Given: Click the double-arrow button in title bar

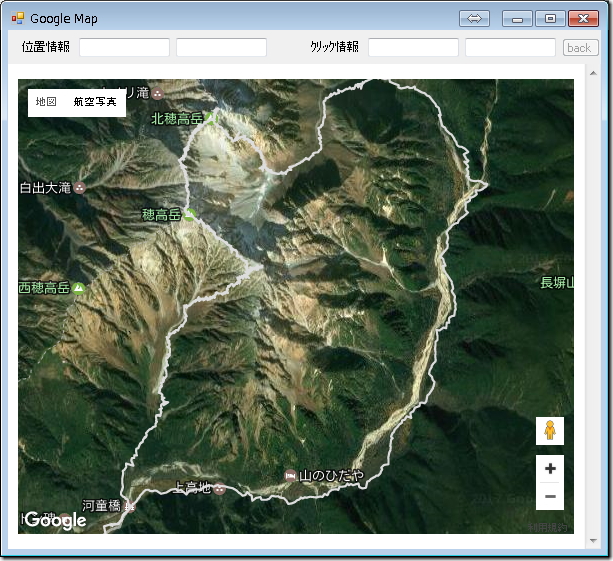Looking at the screenshot, I should coord(474,18).
